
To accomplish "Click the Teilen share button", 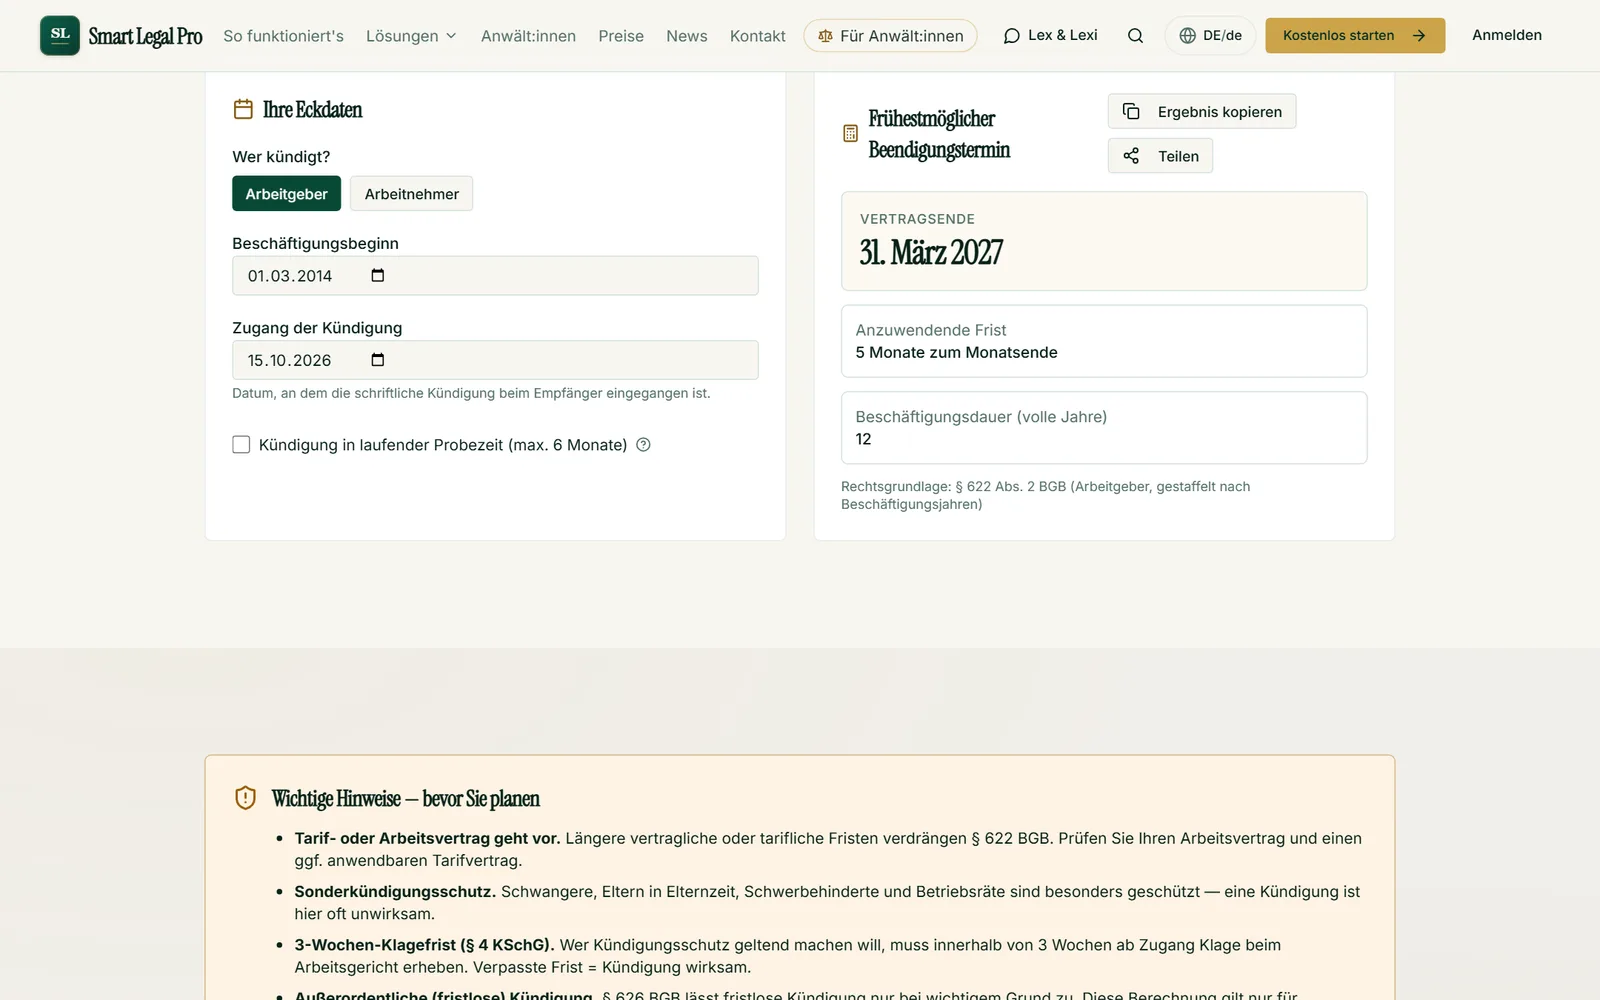I will (1160, 156).
